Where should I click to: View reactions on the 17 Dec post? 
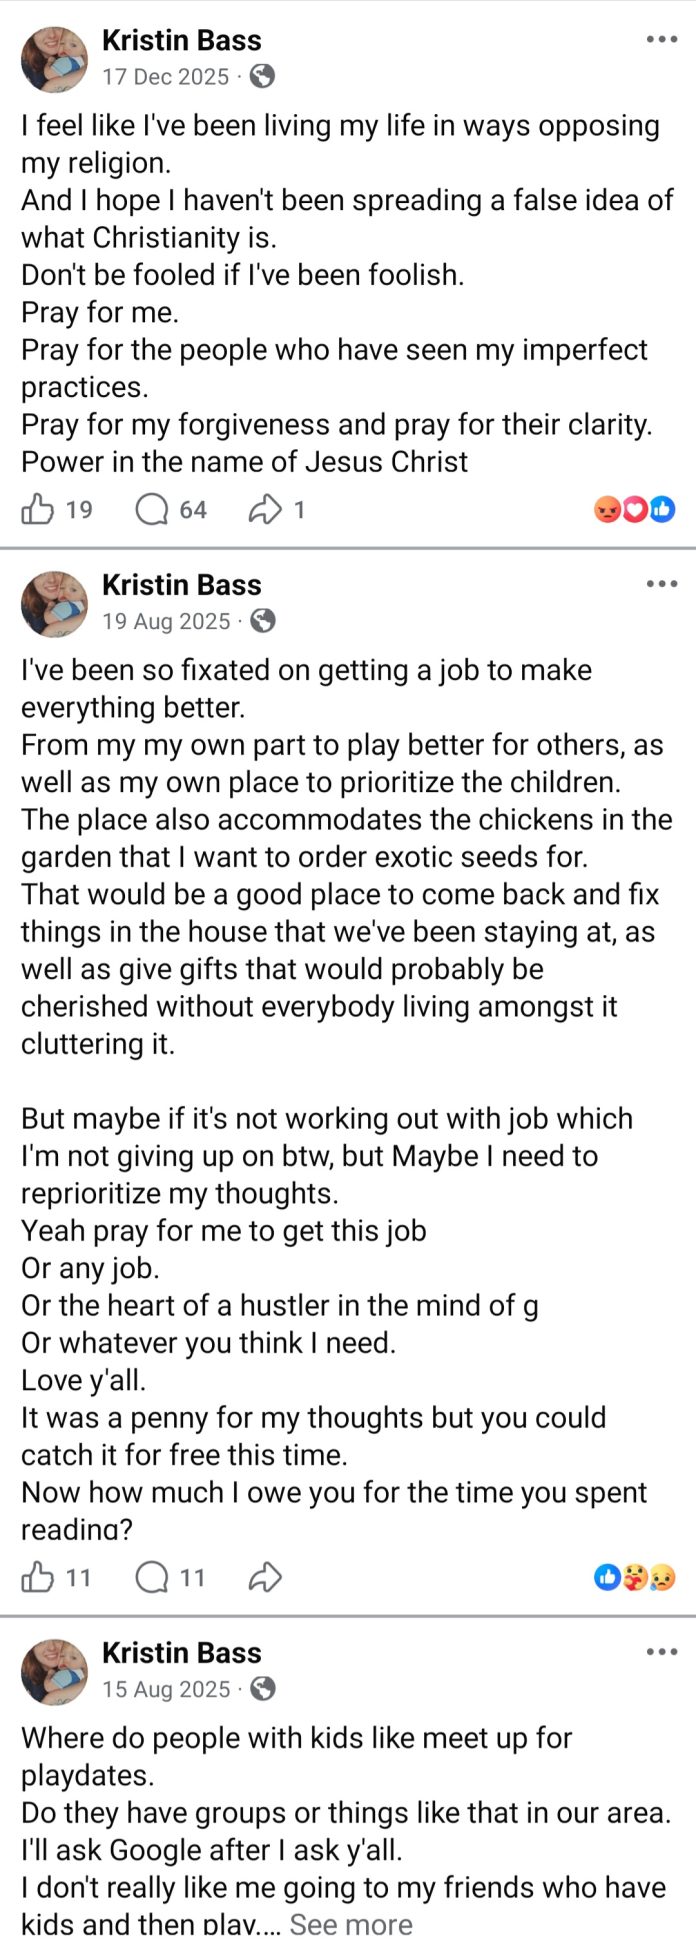tap(634, 510)
